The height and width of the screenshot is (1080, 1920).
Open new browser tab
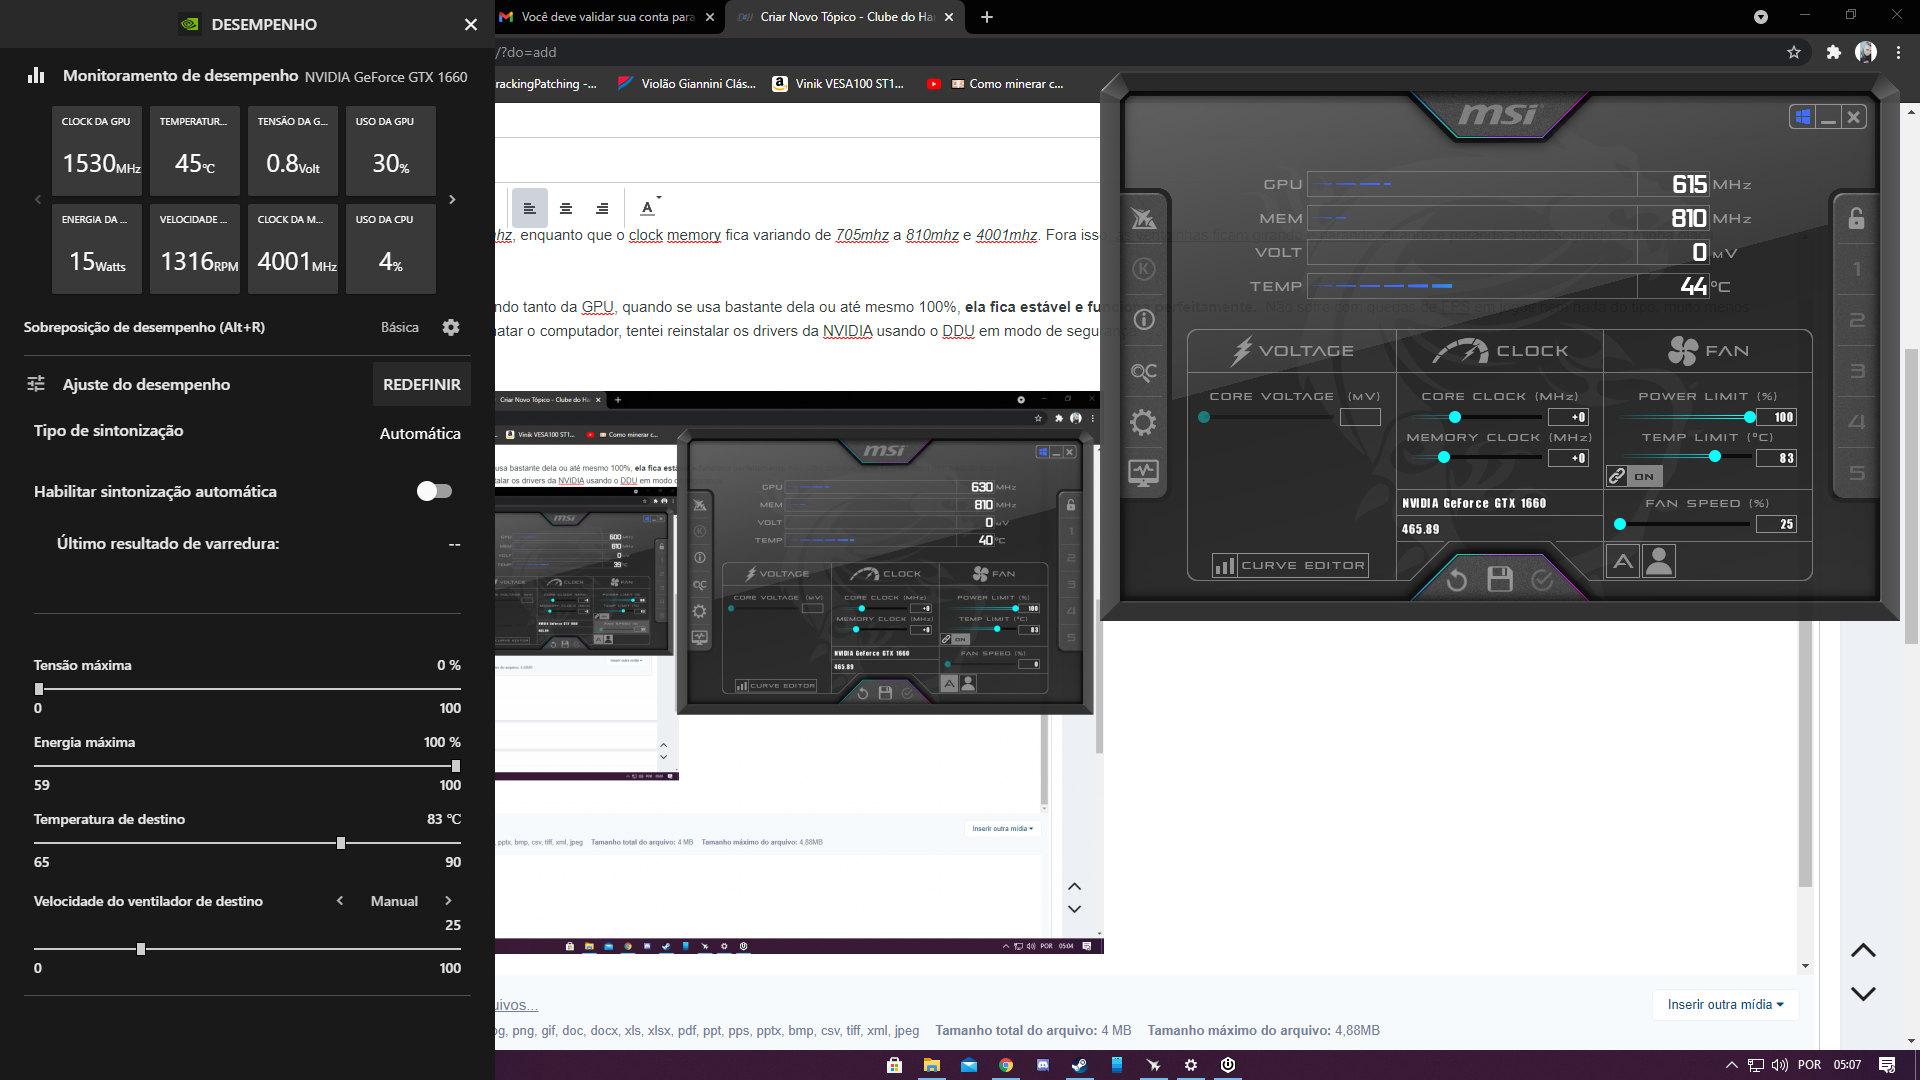tap(987, 17)
